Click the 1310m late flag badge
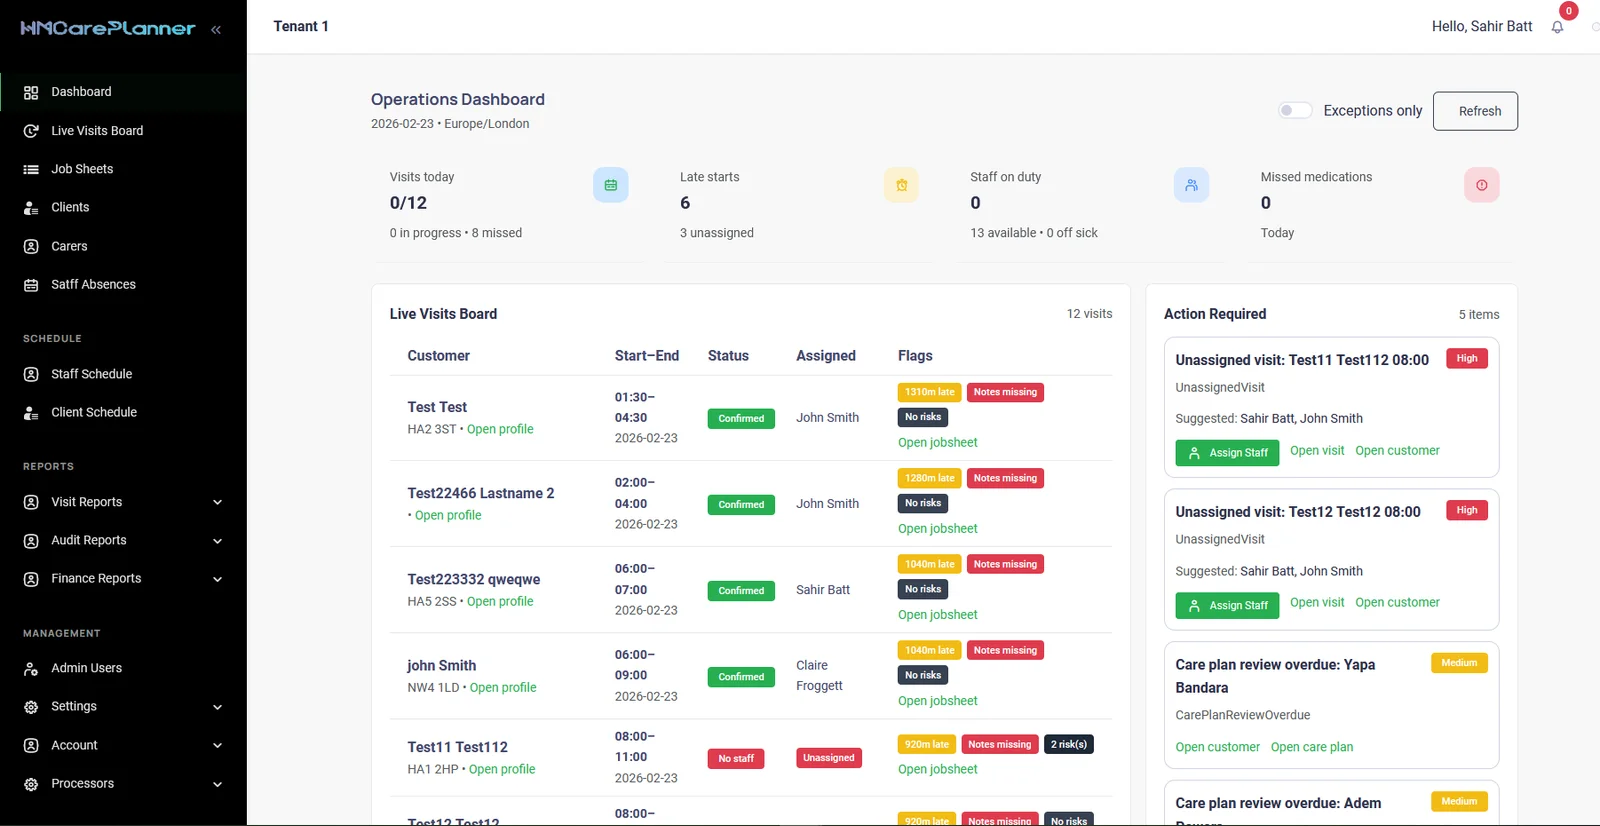 coord(929,392)
